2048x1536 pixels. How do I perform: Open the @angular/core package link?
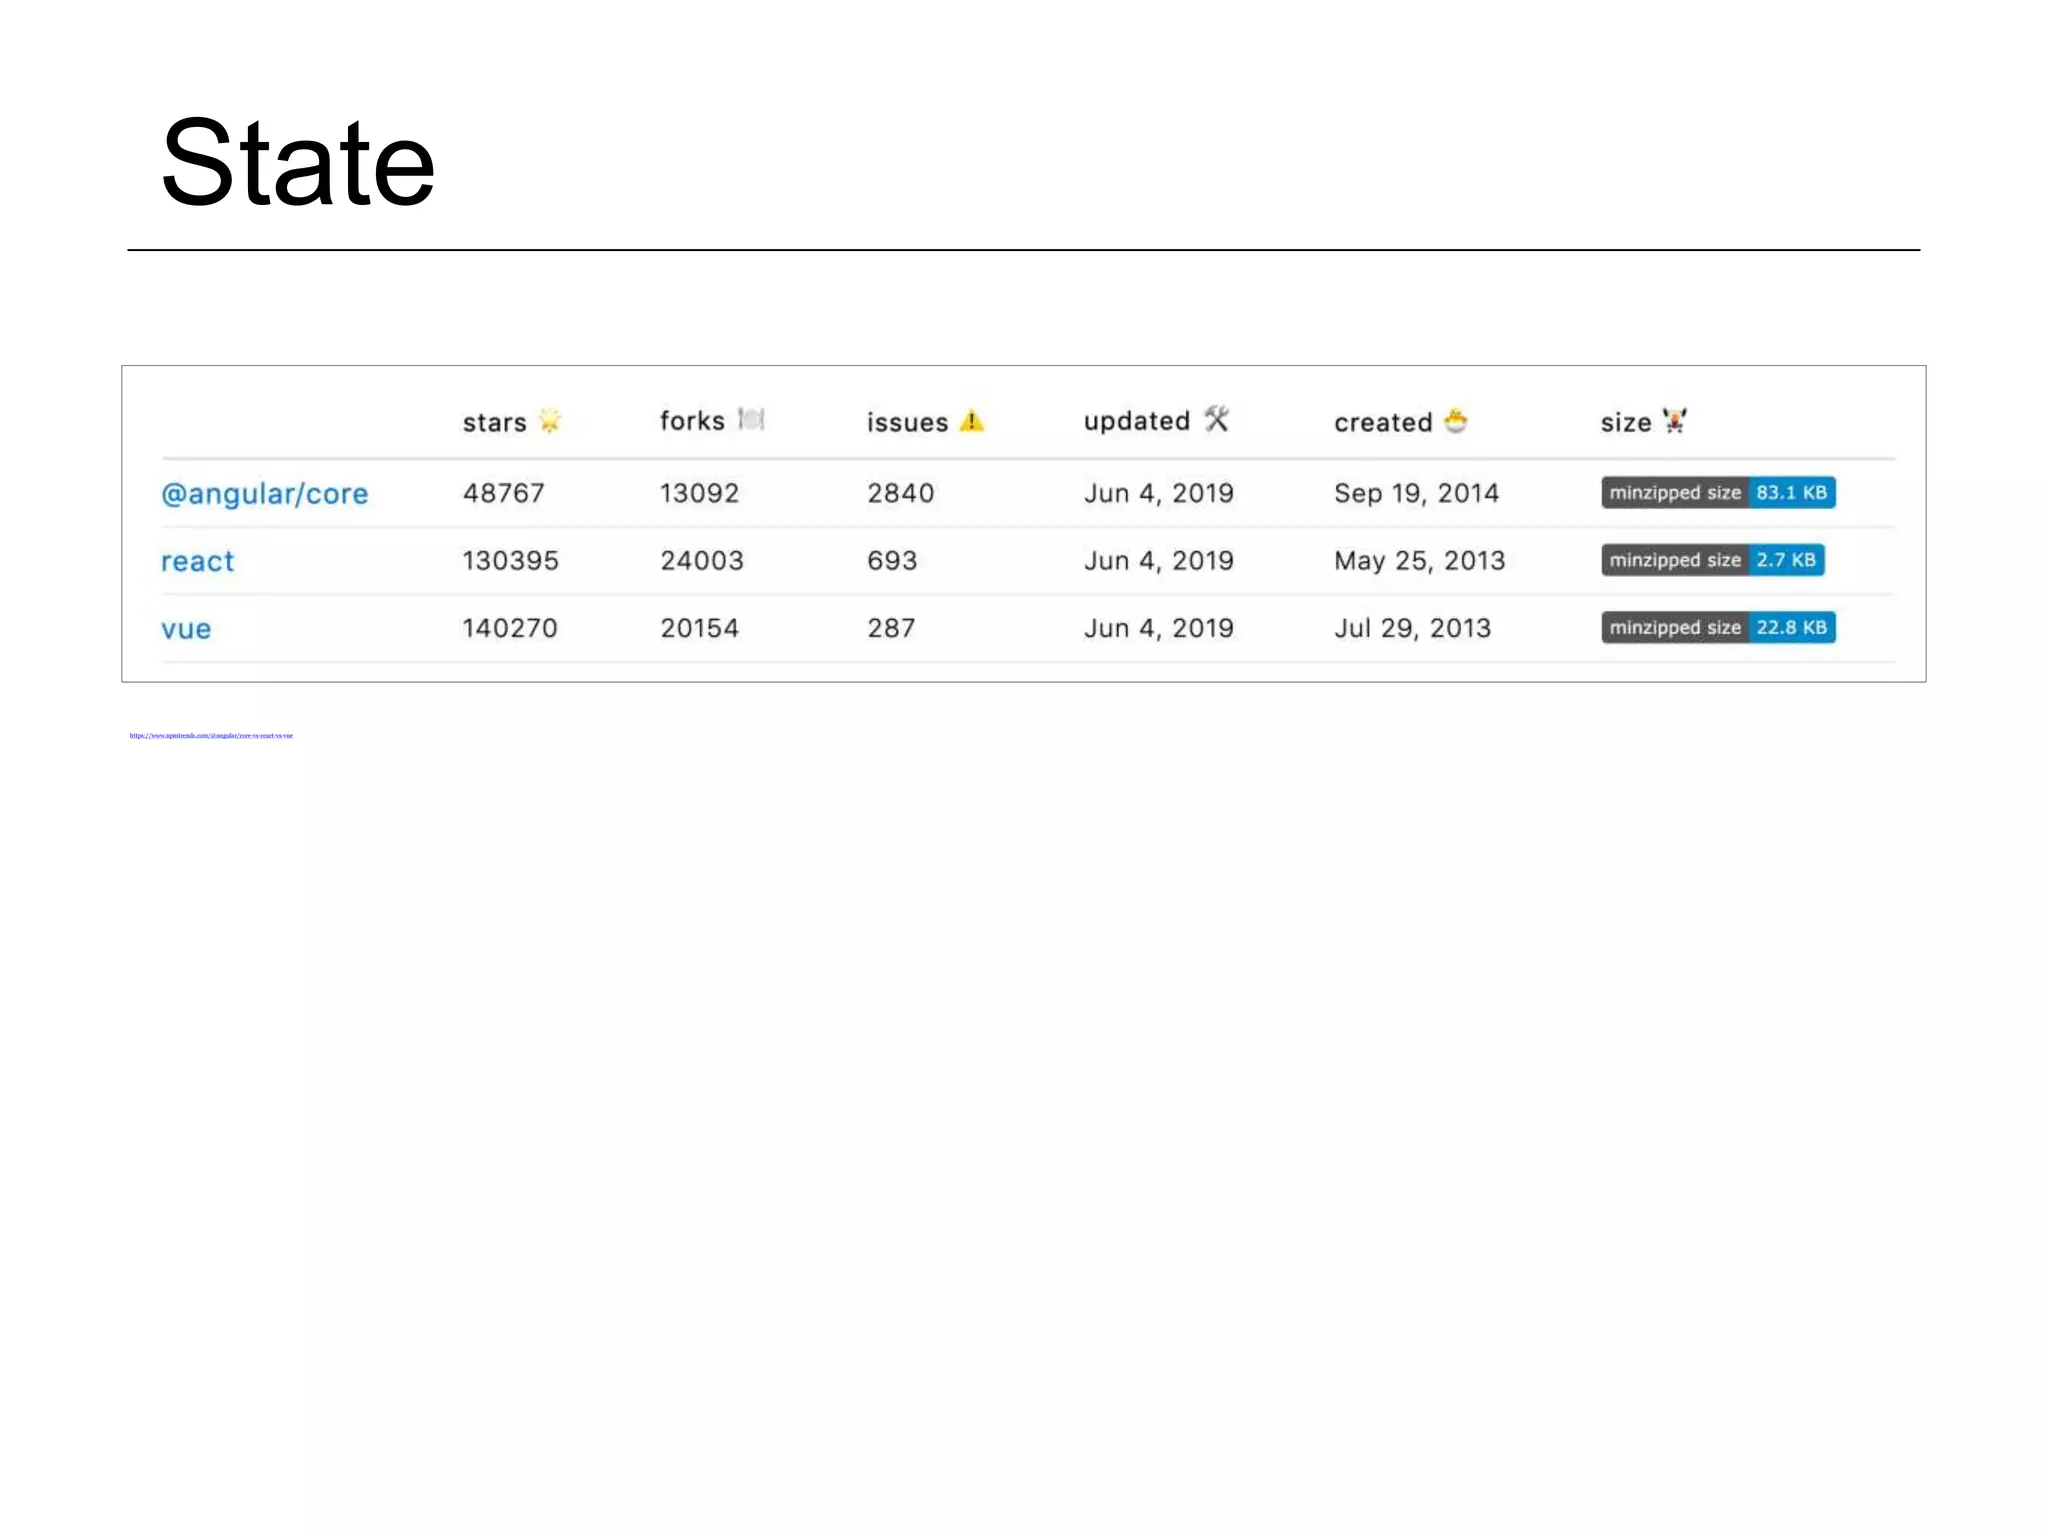coord(265,493)
